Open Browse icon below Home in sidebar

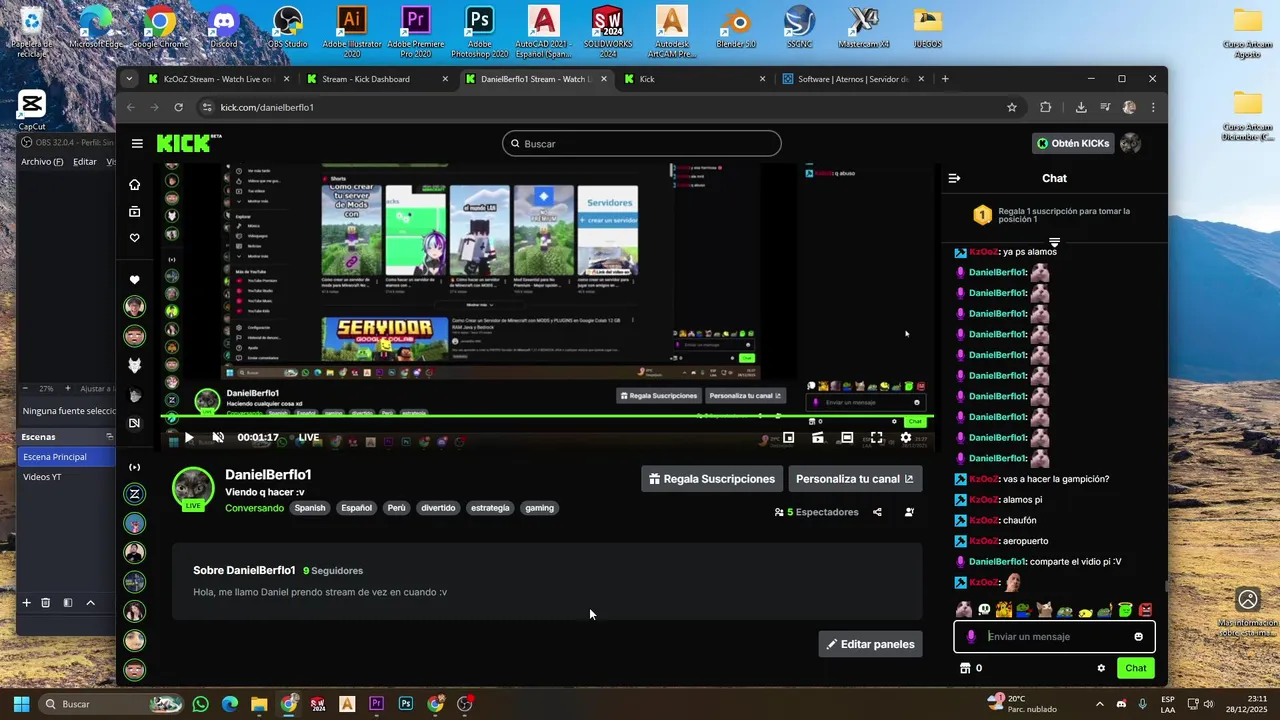tap(135, 211)
